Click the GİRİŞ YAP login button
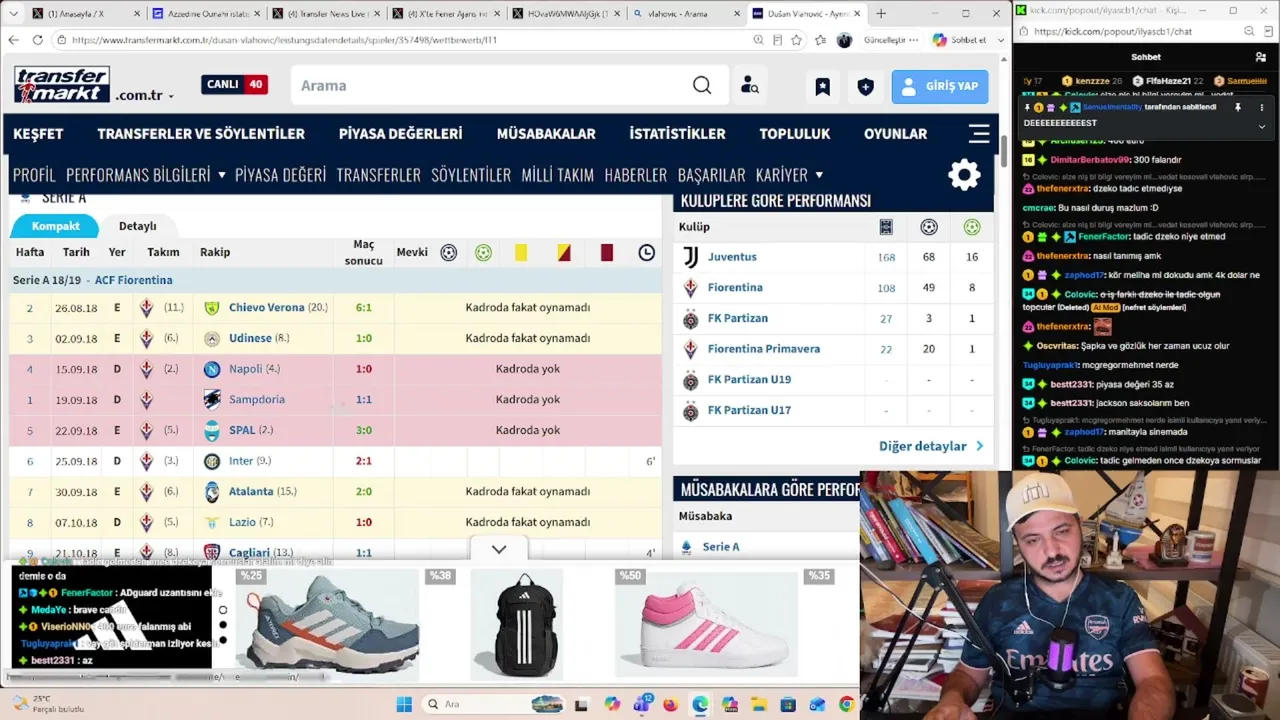This screenshot has height=720, width=1280. pos(940,87)
